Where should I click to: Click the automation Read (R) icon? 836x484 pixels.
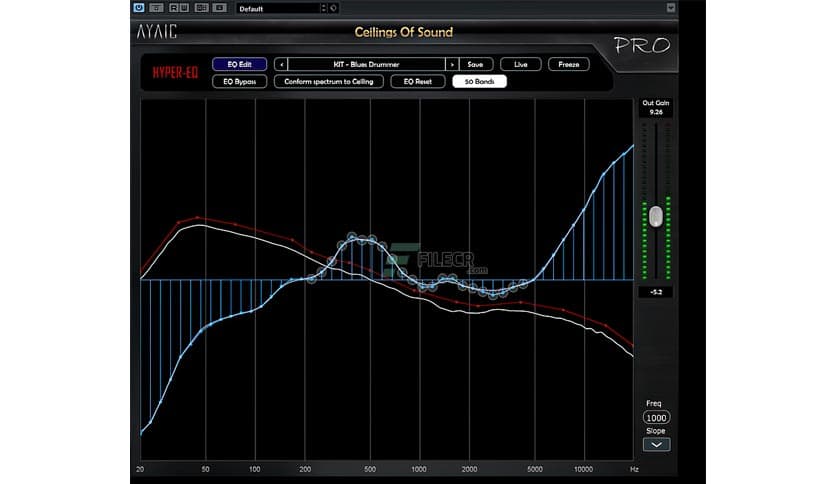pyautogui.click(x=174, y=7)
